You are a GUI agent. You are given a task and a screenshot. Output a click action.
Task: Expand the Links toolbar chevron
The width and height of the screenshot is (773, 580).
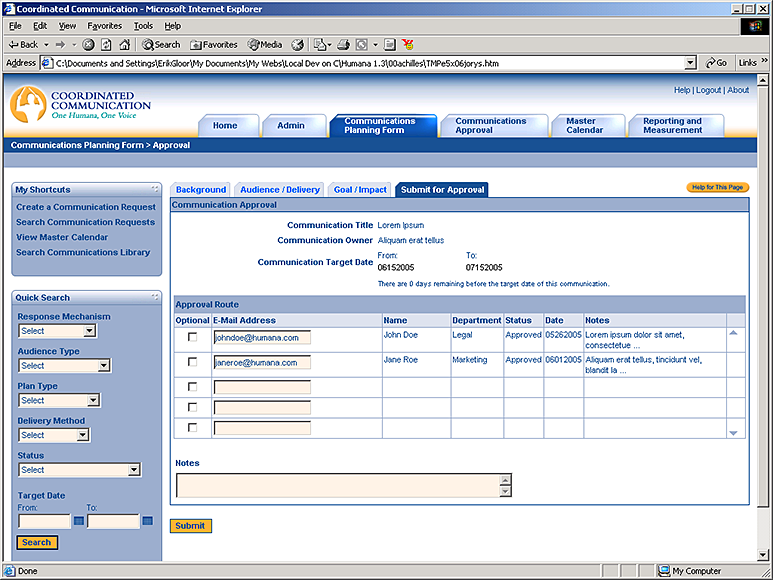(x=765, y=61)
